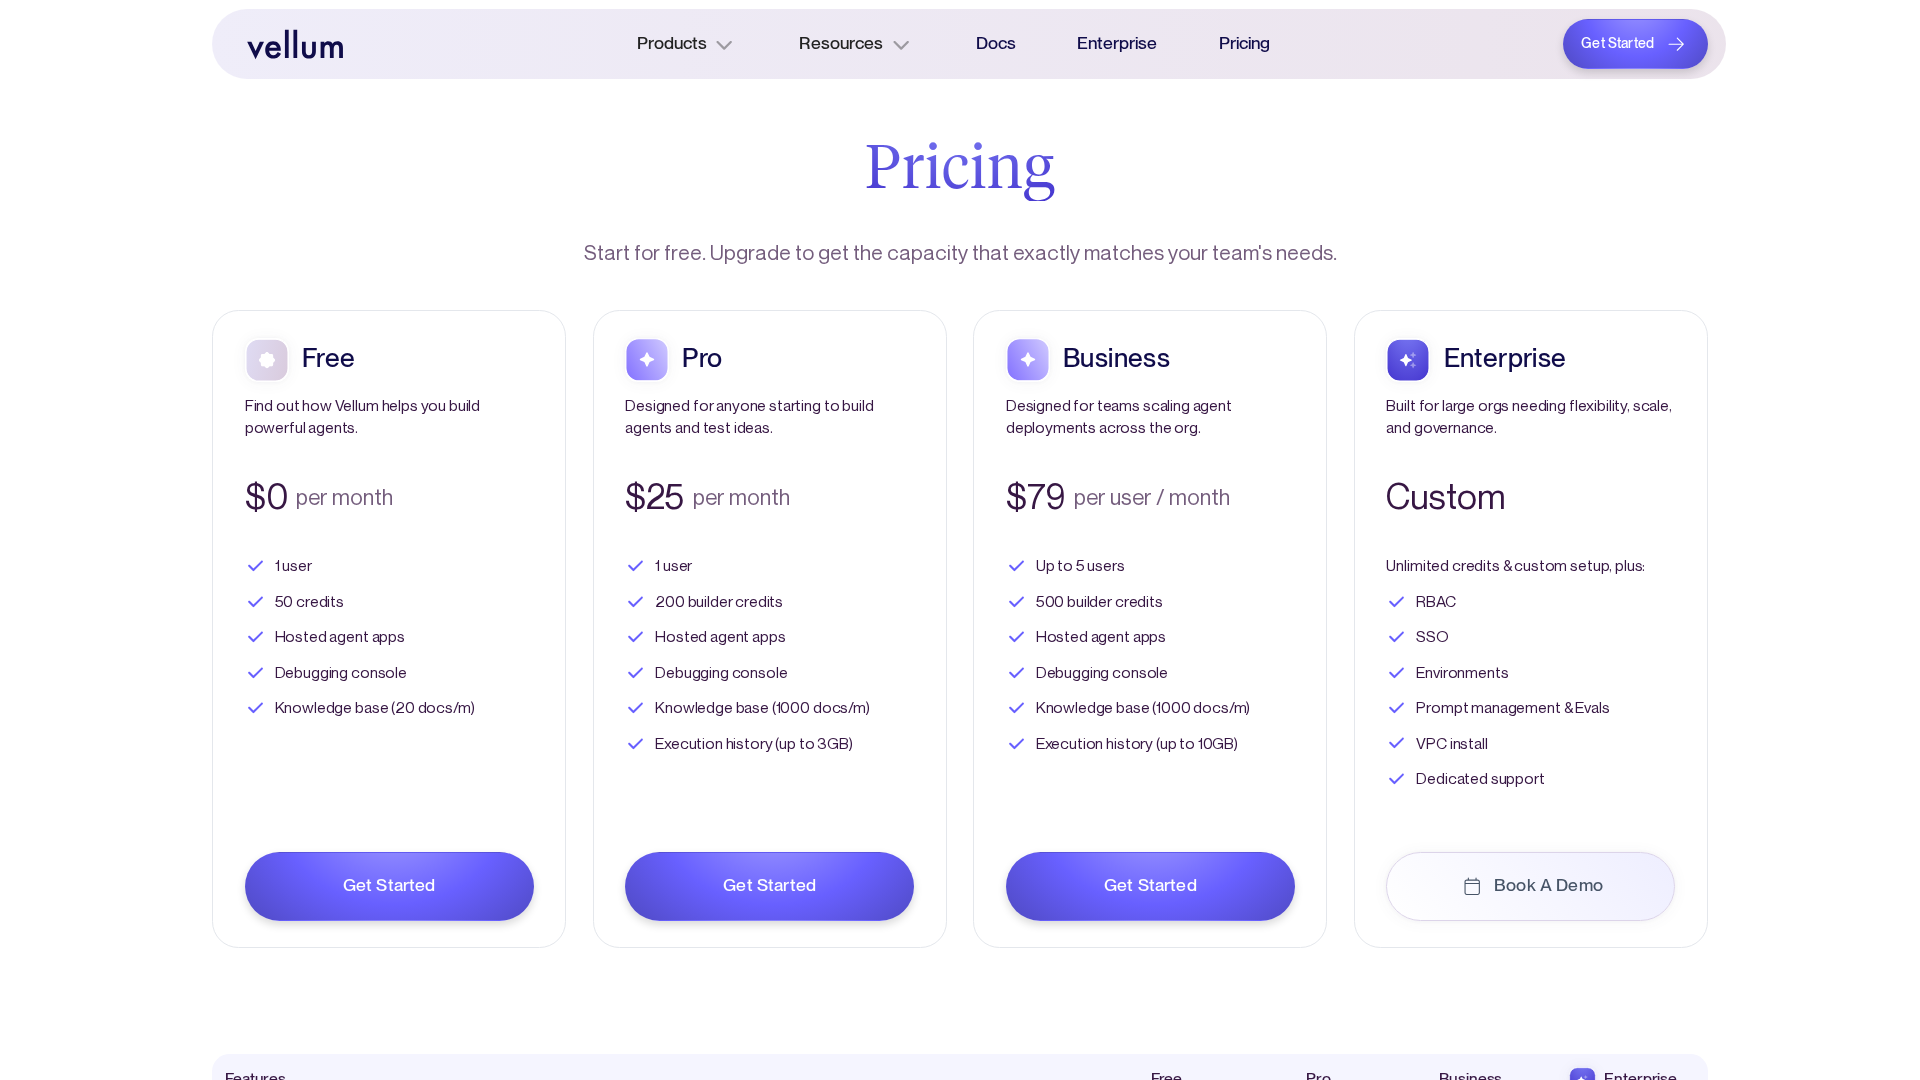The width and height of the screenshot is (1920, 1080).
Task: Click the Pro plan sparkle icon
Action: 647,360
